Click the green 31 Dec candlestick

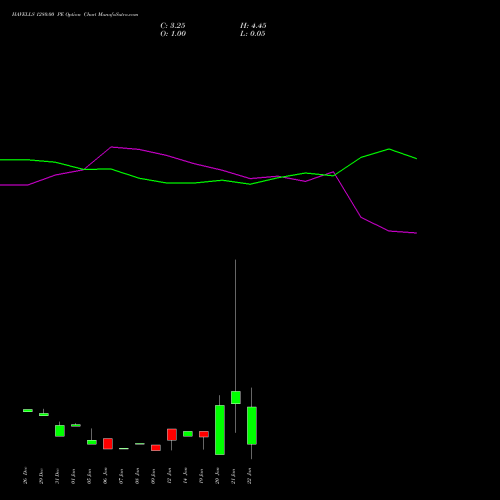60,431
